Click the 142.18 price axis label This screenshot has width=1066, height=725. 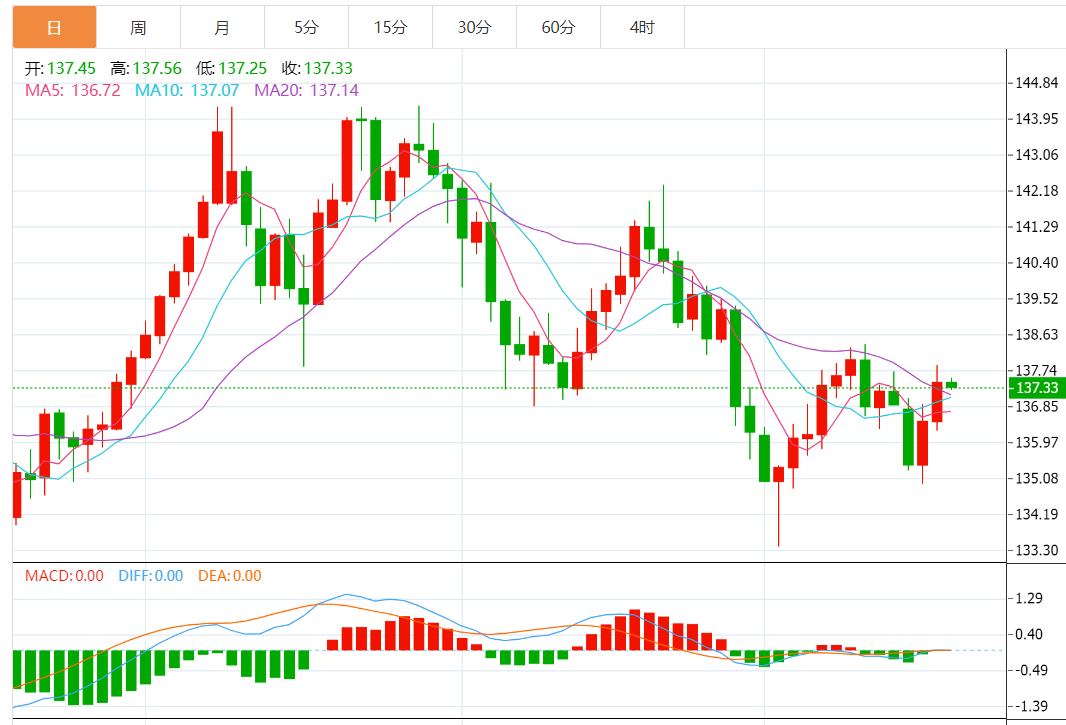(1037, 191)
